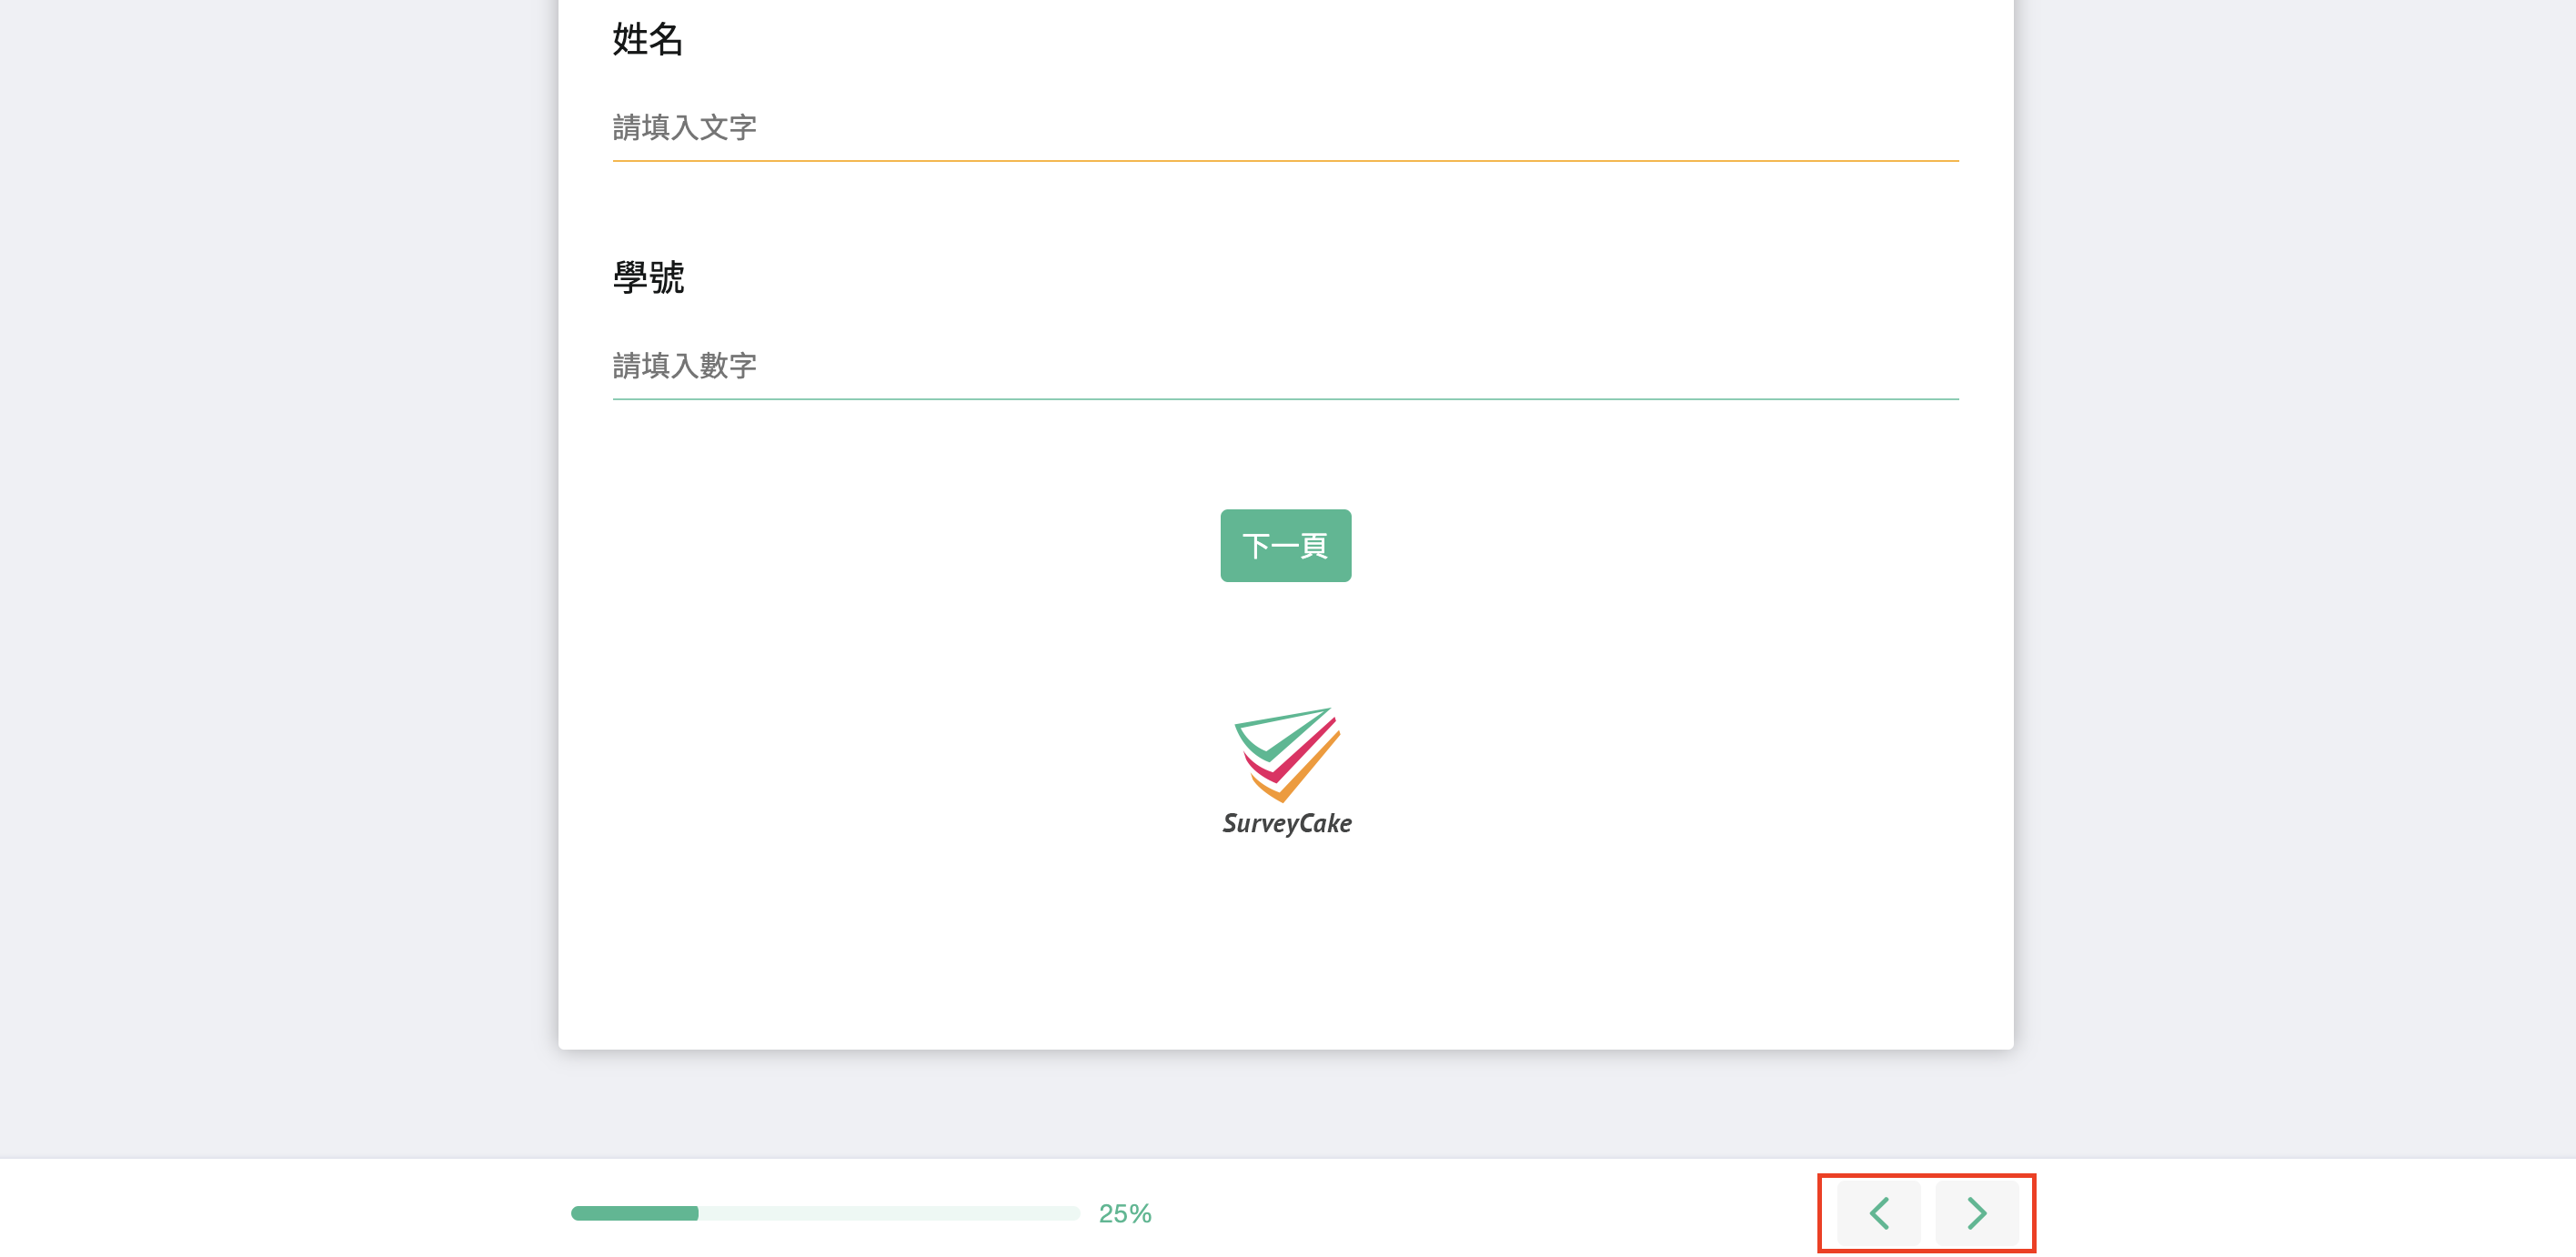2576x1257 pixels.
Task: Click the SurveyCake checkmark logo
Action: tap(1286, 753)
